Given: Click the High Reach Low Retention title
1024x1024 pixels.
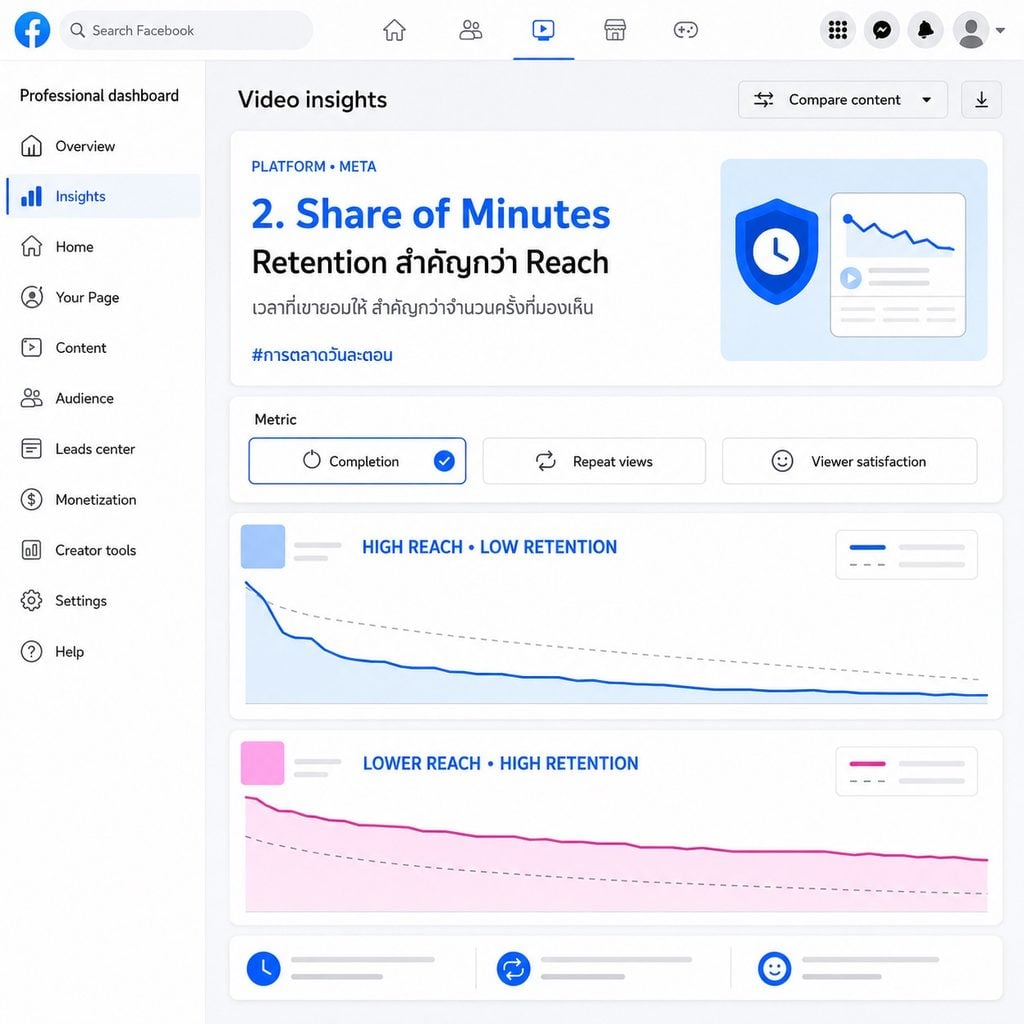Looking at the screenshot, I should coord(489,547).
